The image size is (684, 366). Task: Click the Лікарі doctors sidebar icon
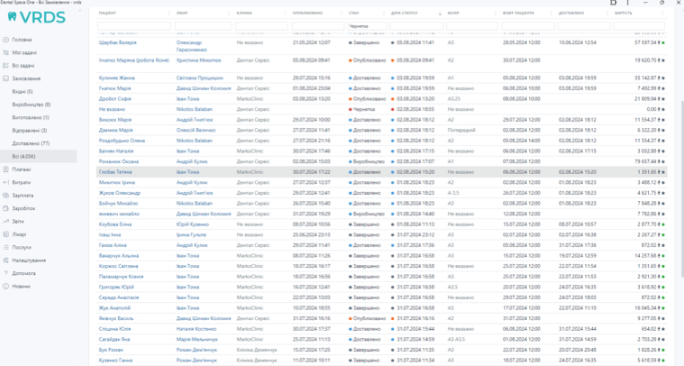point(6,234)
